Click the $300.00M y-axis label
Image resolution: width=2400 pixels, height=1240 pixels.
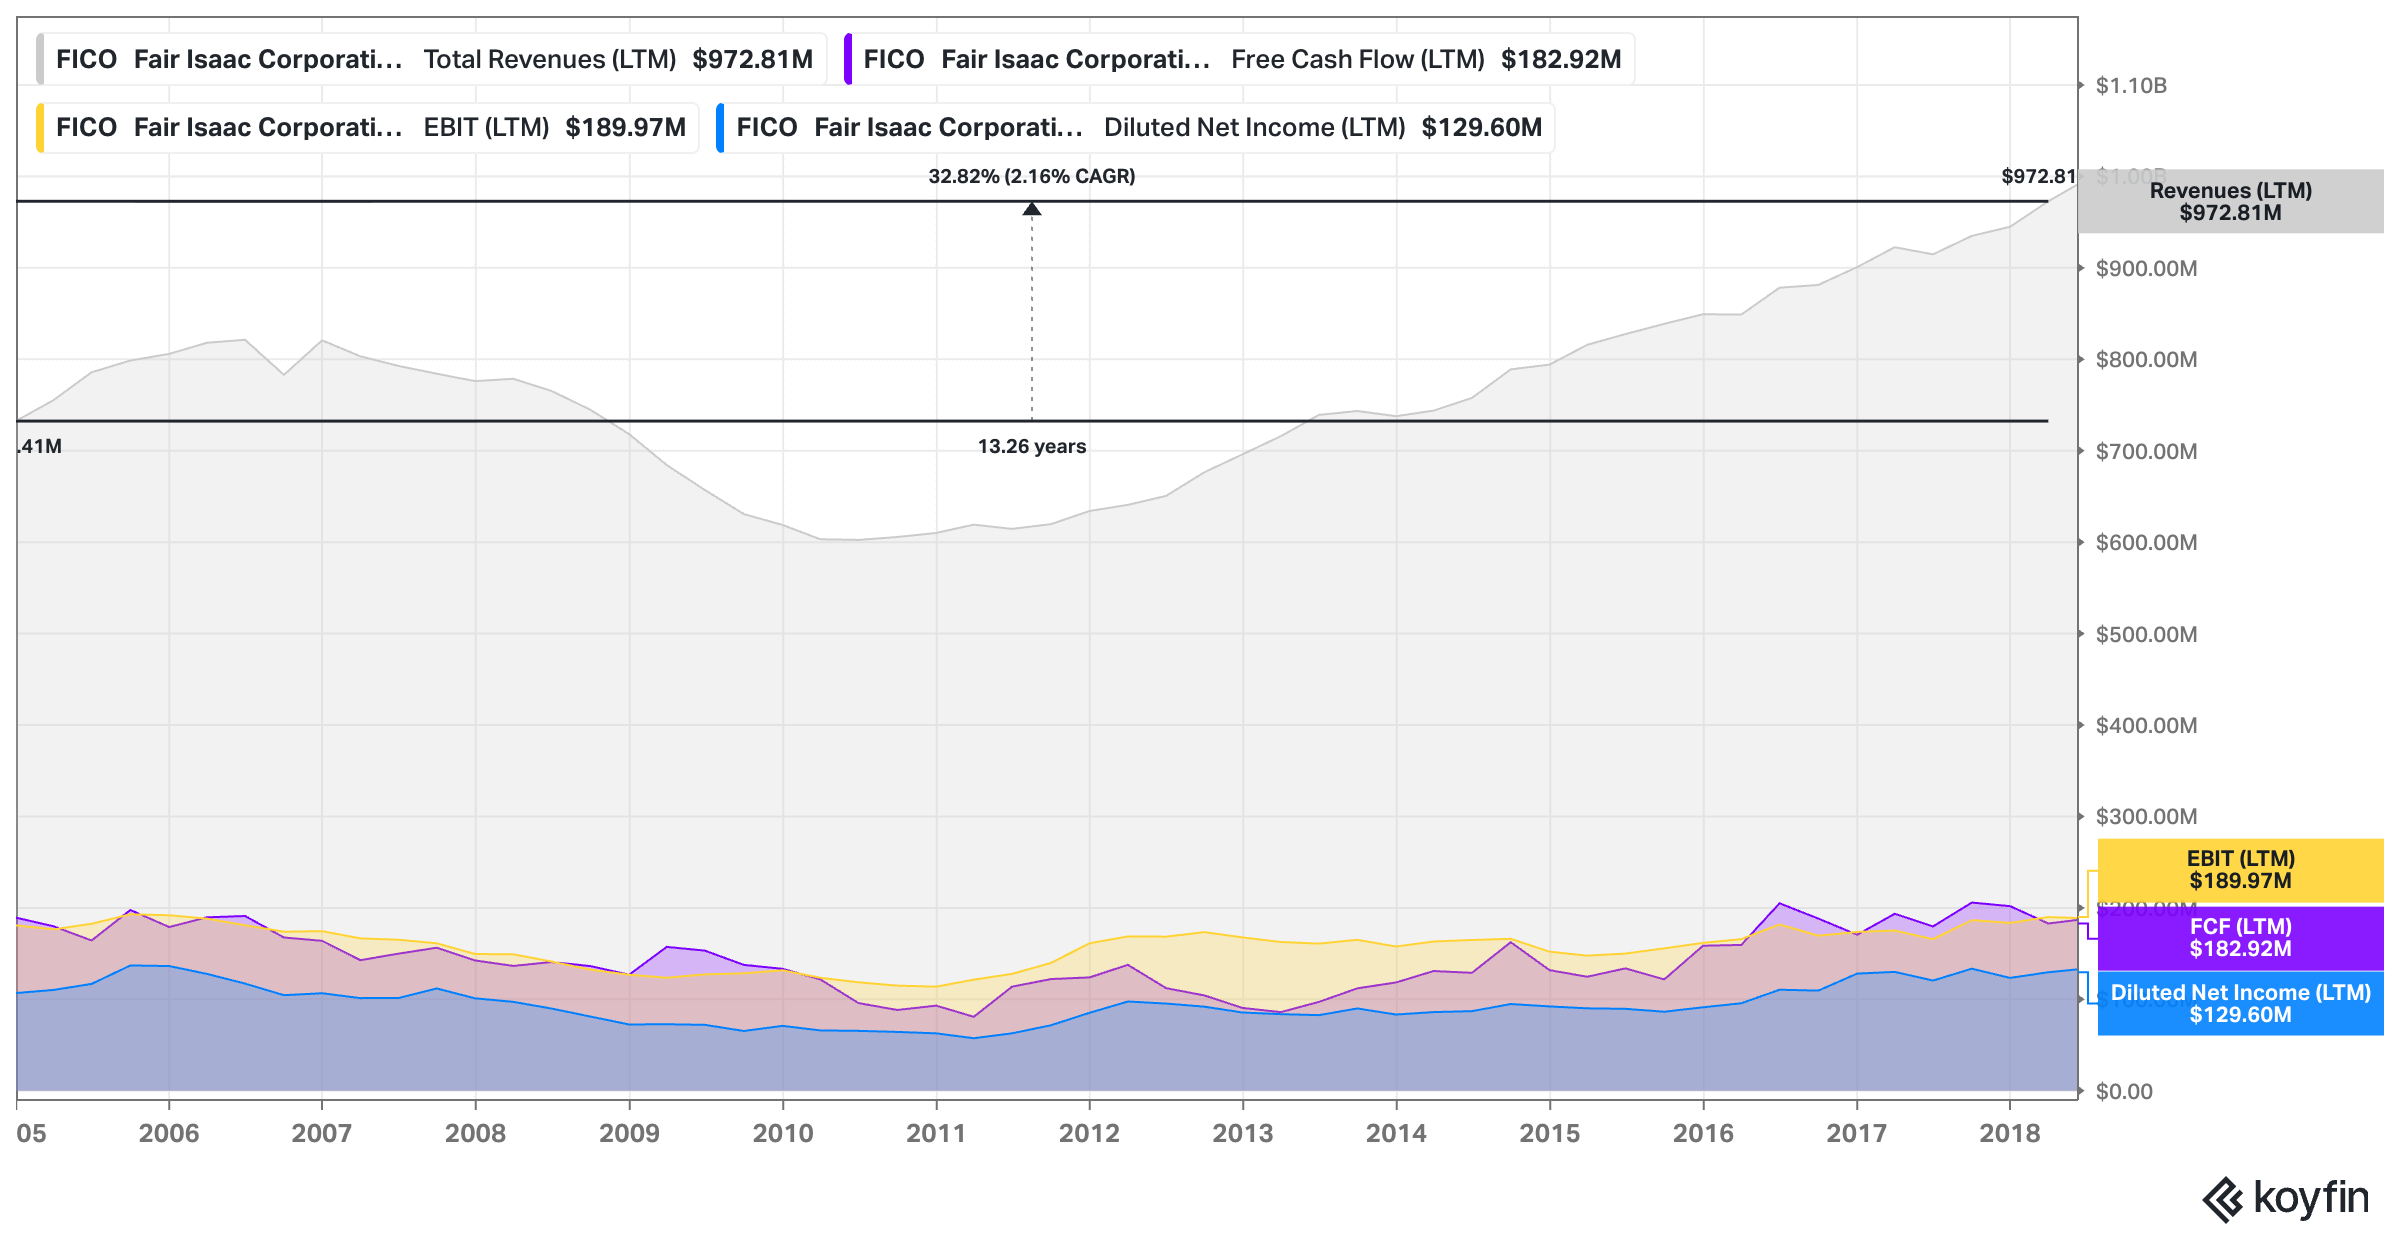[2146, 816]
